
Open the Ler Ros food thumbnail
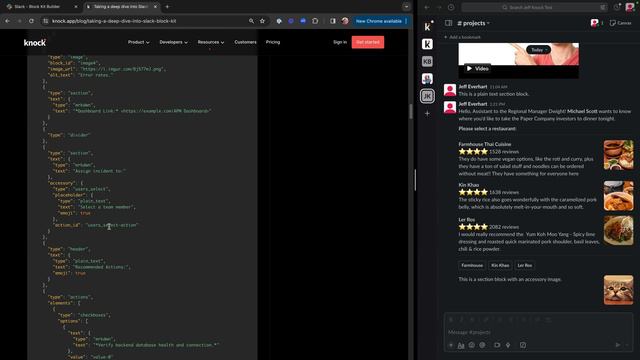click(618, 230)
